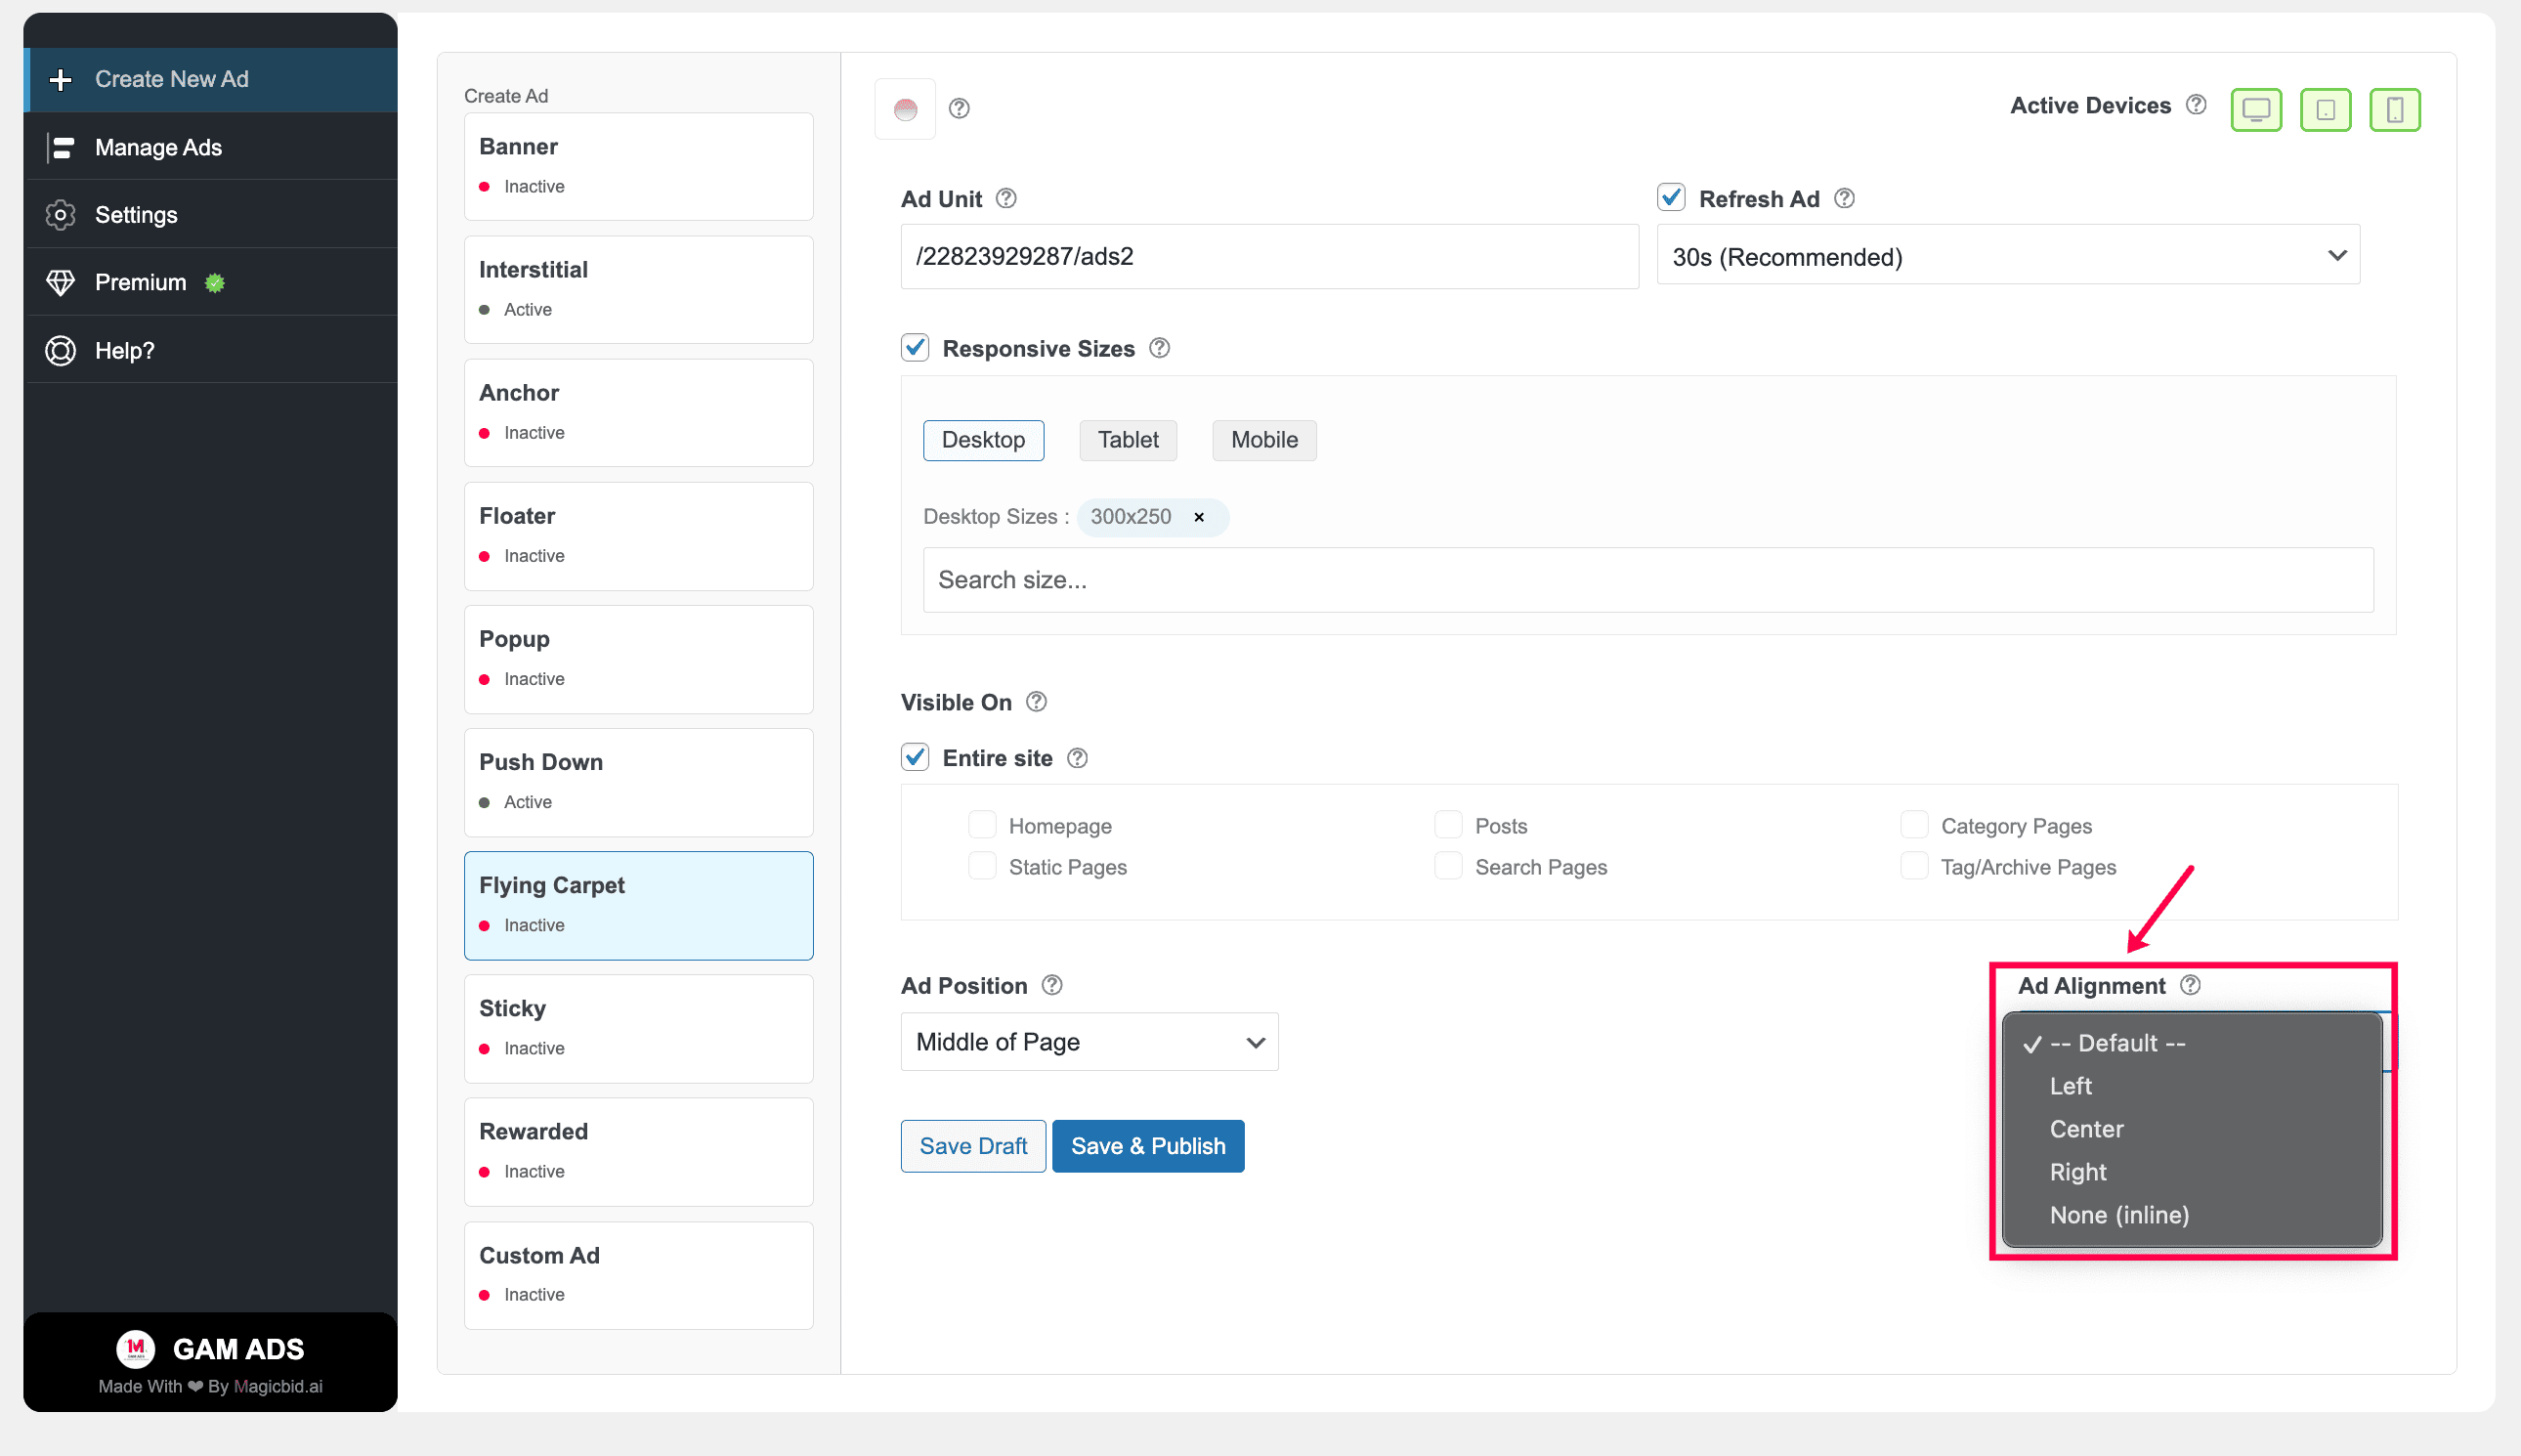This screenshot has width=2521, height=1456.
Task: Switch to the Tablet sizes tab
Action: (x=1128, y=440)
